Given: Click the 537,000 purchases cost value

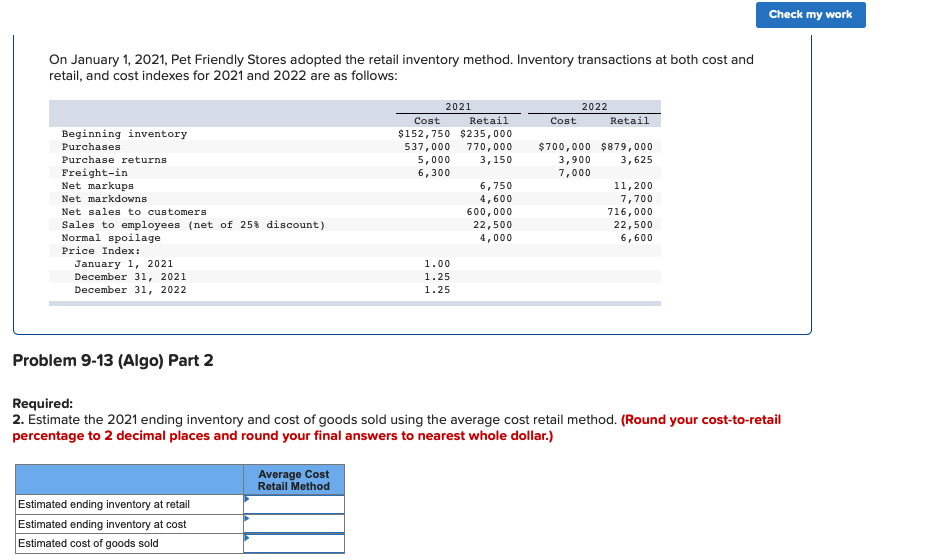Looking at the screenshot, I should 427,147.
